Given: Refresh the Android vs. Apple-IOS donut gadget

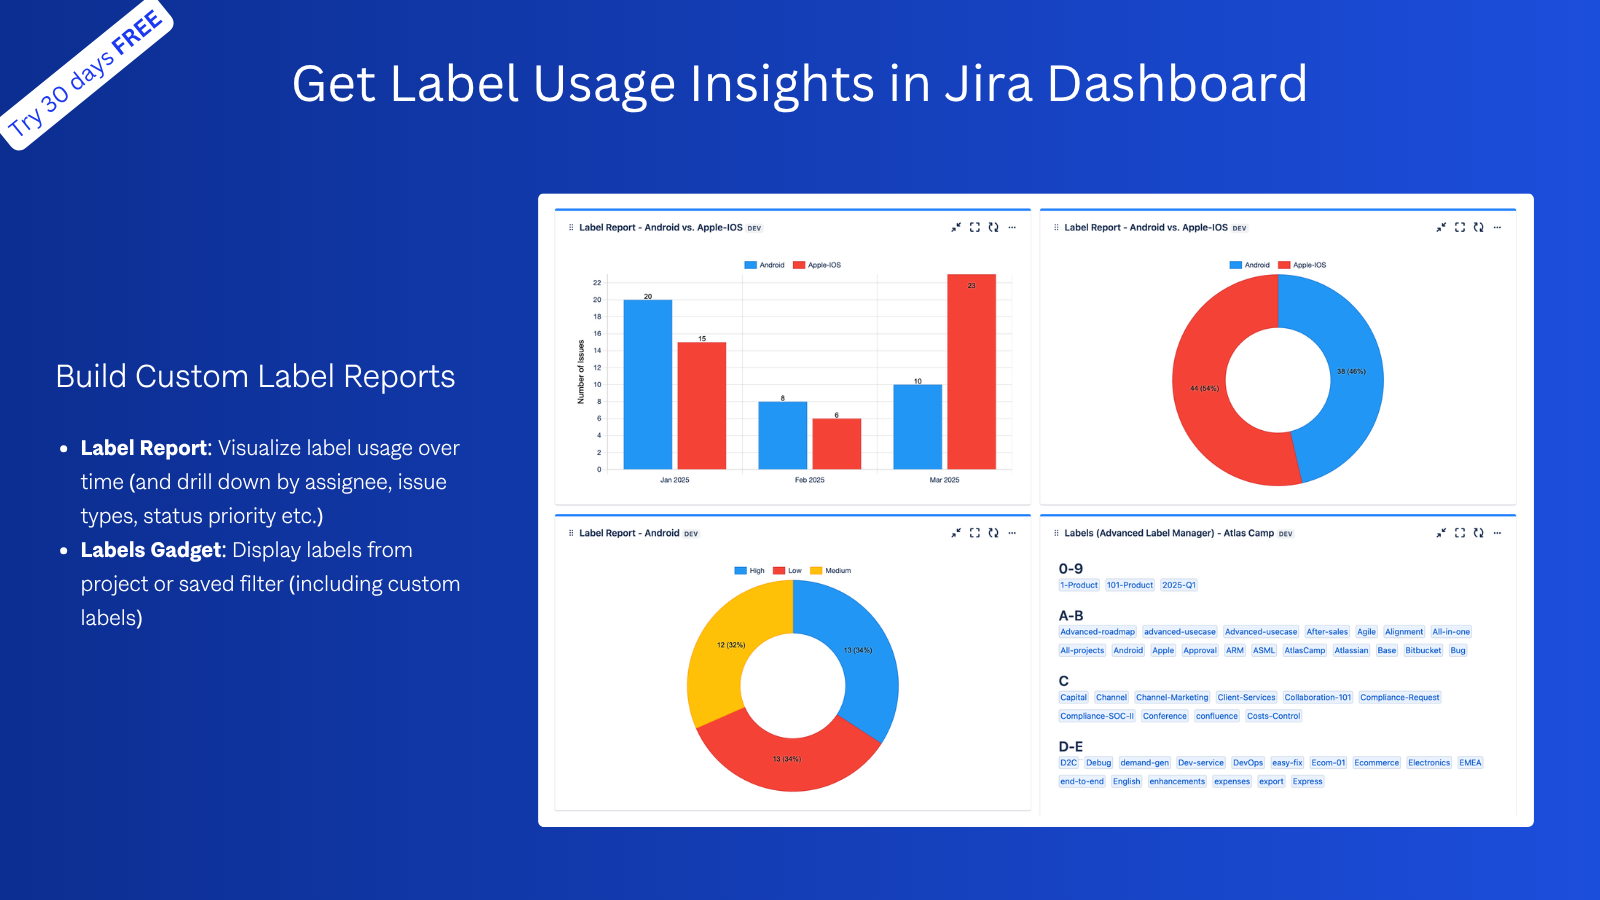Looking at the screenshot, I should click(x=1478, y=227).
